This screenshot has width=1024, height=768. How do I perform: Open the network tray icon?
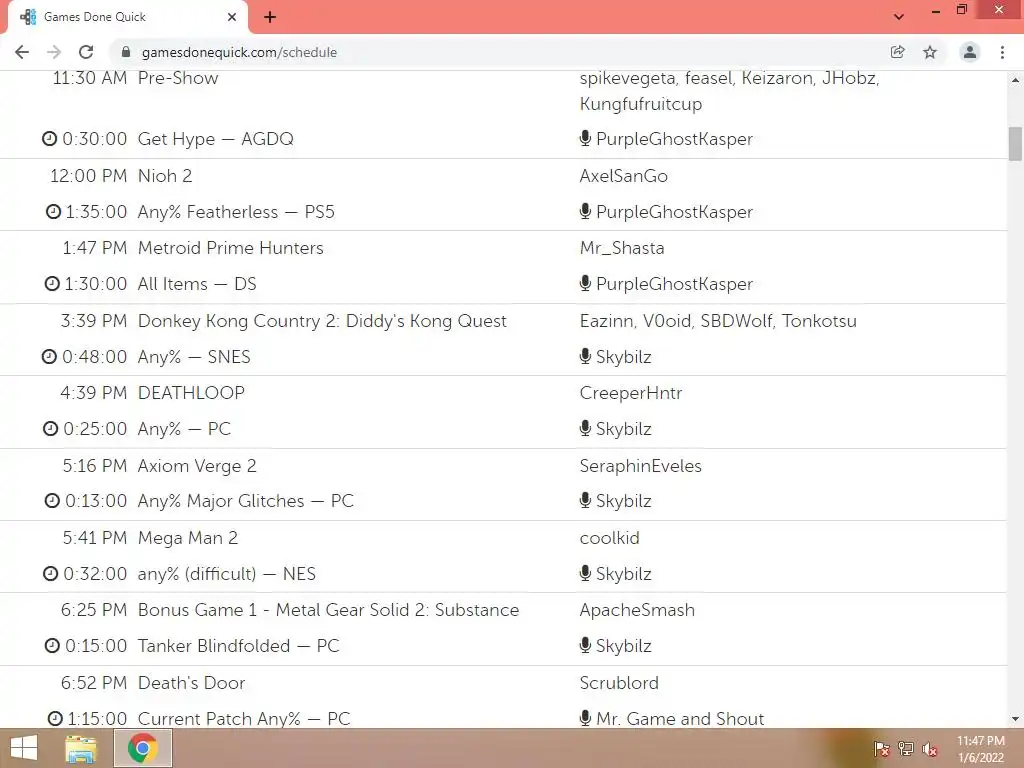(x=906, y=748)
